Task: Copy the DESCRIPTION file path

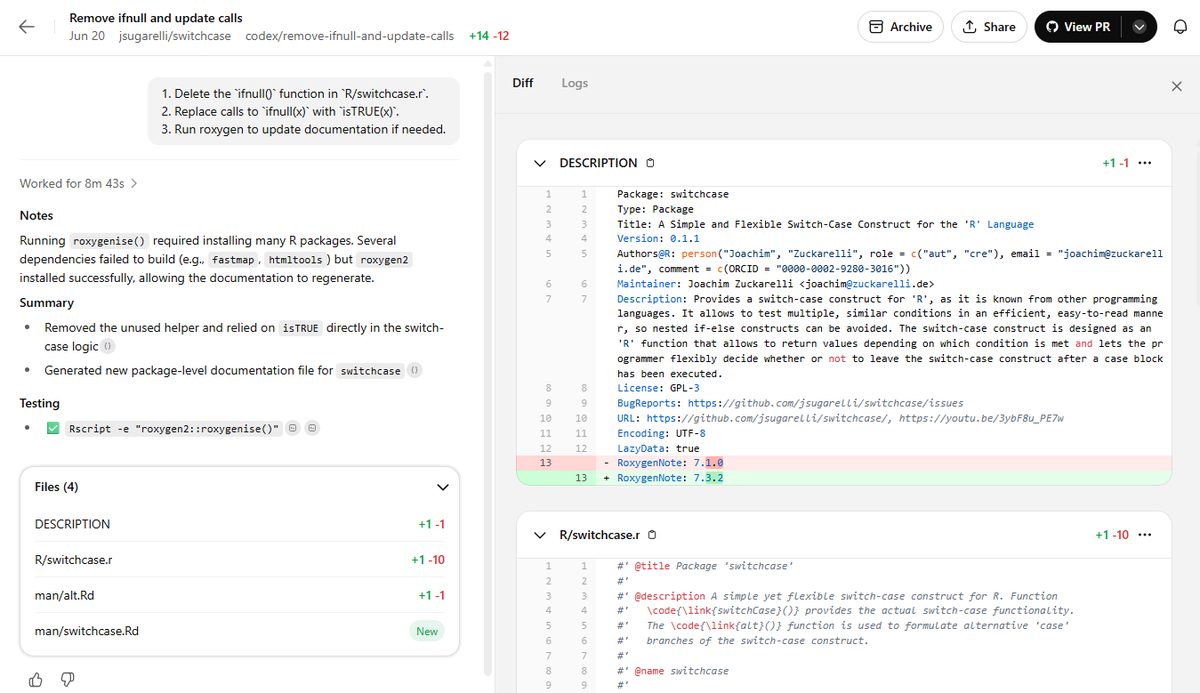Action: (651, 163)
